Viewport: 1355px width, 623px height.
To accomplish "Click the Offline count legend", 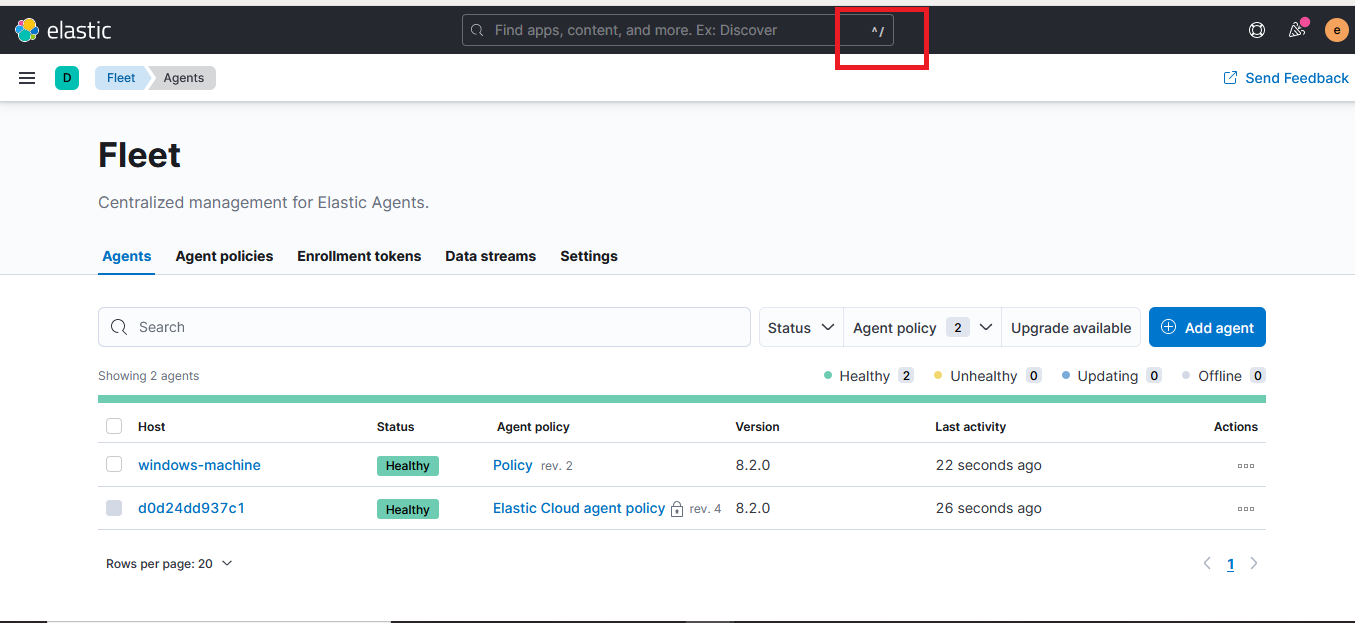I will [1223, 376].
